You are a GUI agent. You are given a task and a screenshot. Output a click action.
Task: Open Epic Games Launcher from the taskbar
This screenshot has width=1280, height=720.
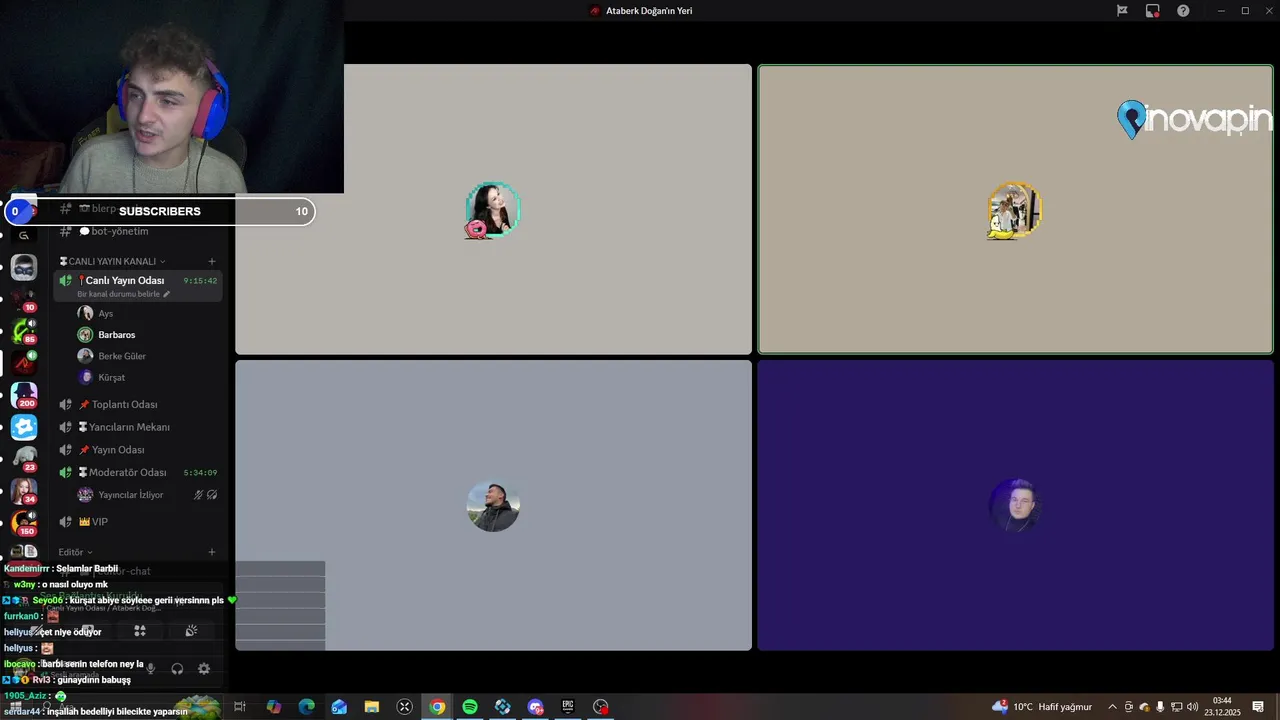(568, 707)
